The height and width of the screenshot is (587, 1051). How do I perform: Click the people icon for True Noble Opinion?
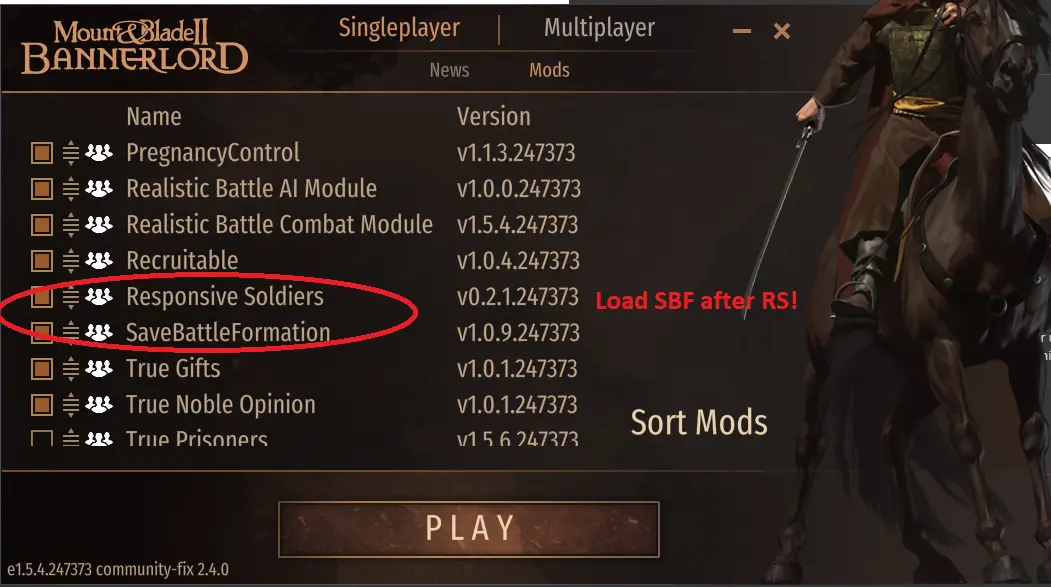pos(99,404)
